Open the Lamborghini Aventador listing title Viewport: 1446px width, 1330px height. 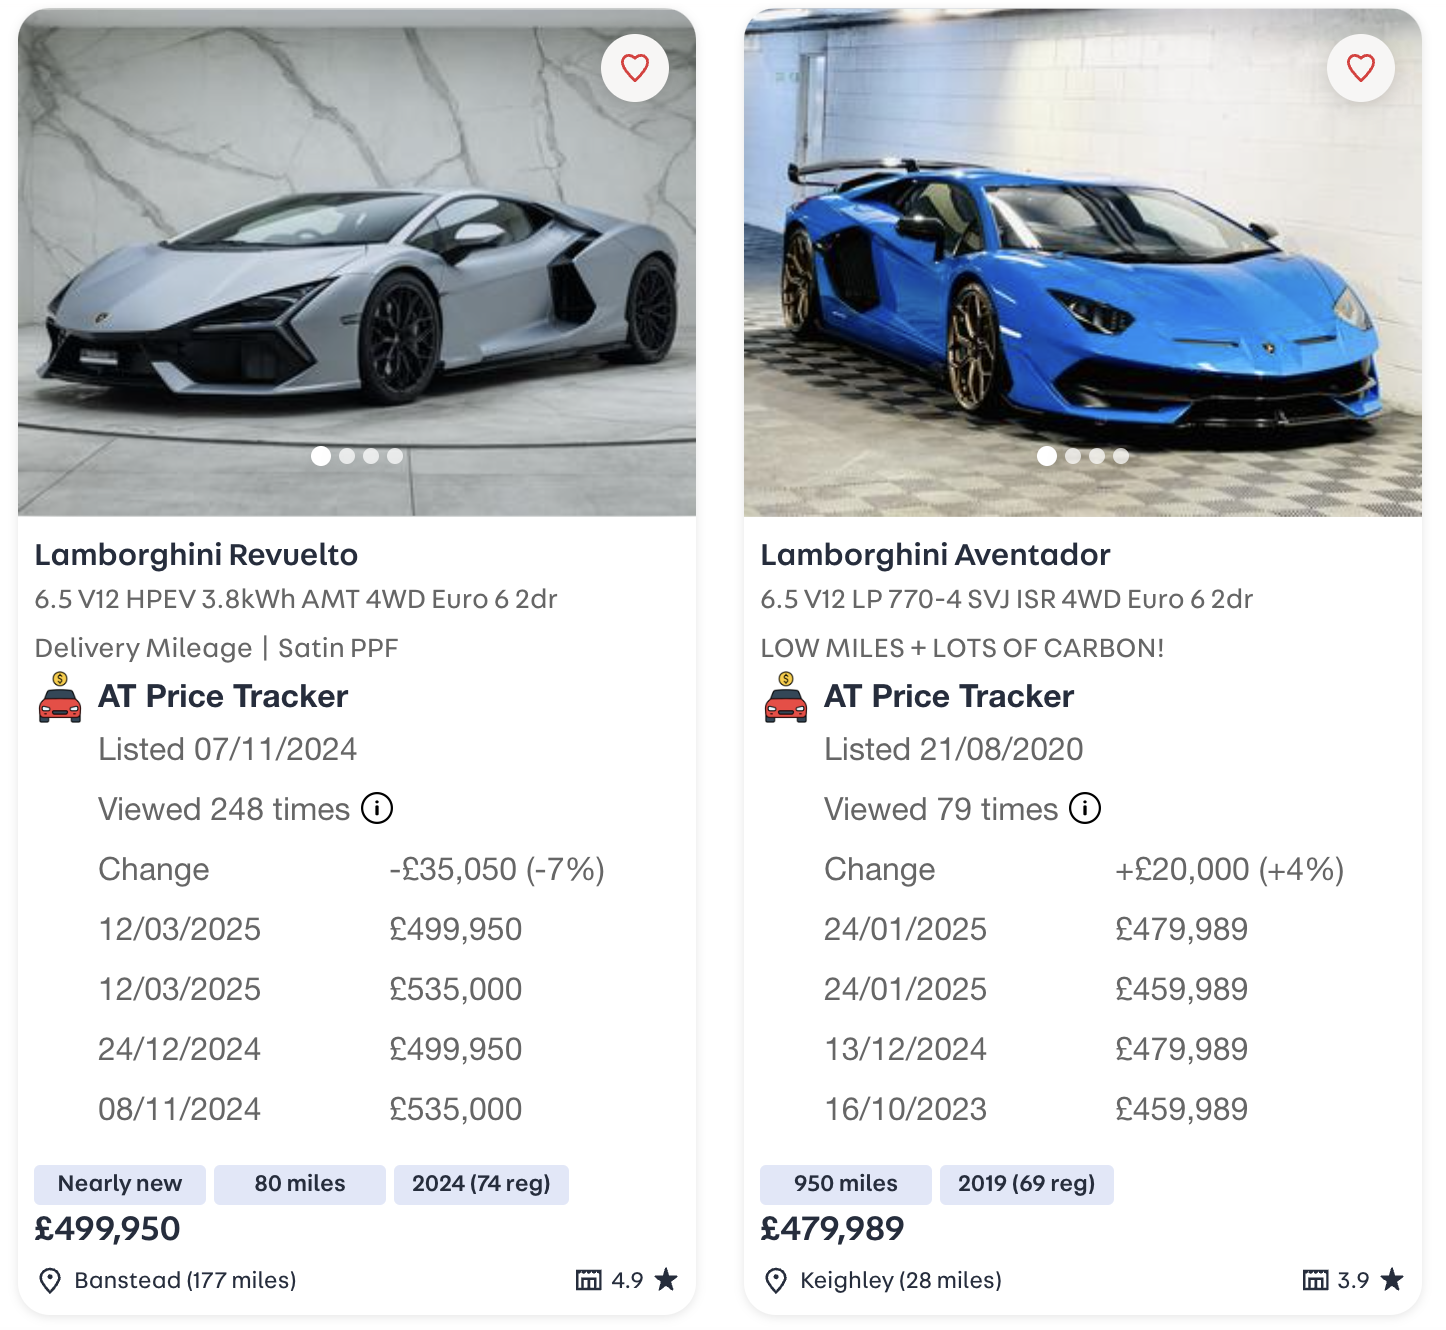[x=936, y=554]
